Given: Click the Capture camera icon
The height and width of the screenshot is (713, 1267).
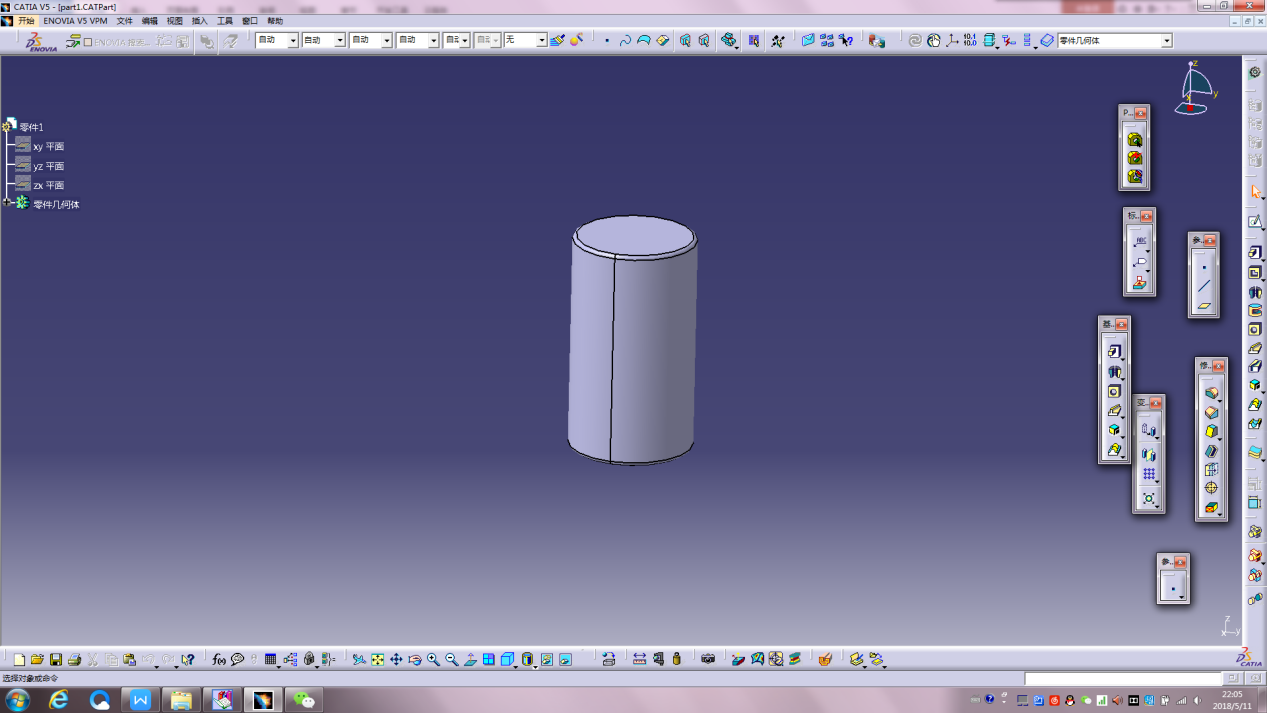Looking at the screenshot, I should (x=708, y=660).
